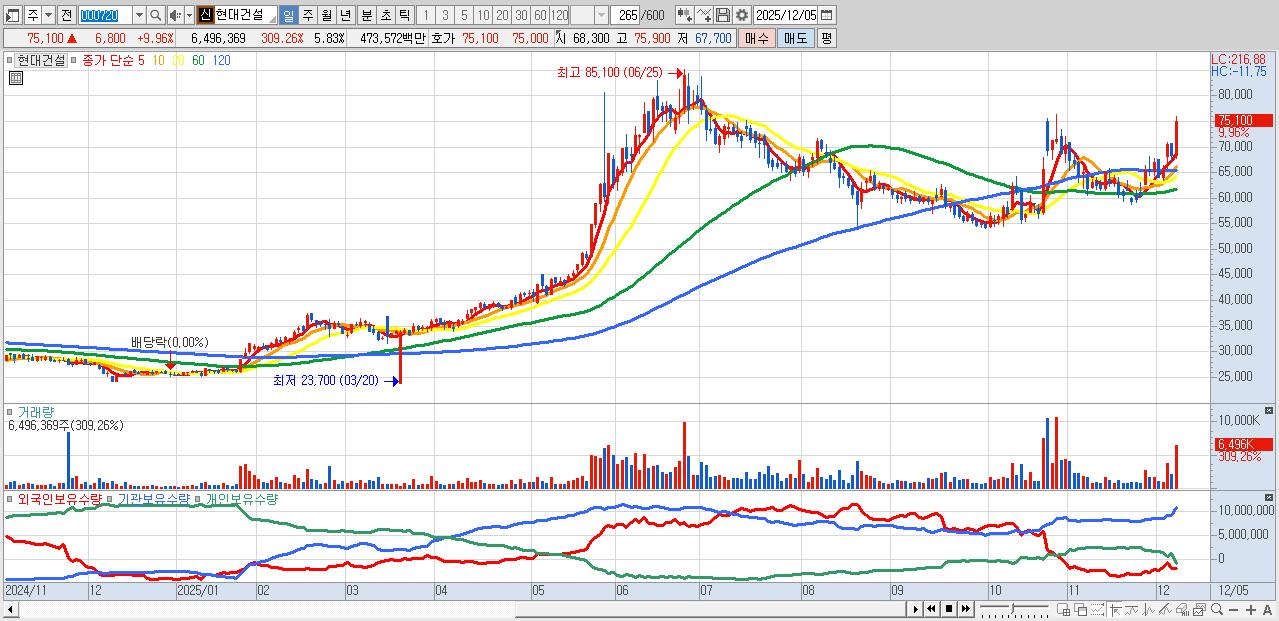Click the 기관보유수량 legend label

click(154, 498)
